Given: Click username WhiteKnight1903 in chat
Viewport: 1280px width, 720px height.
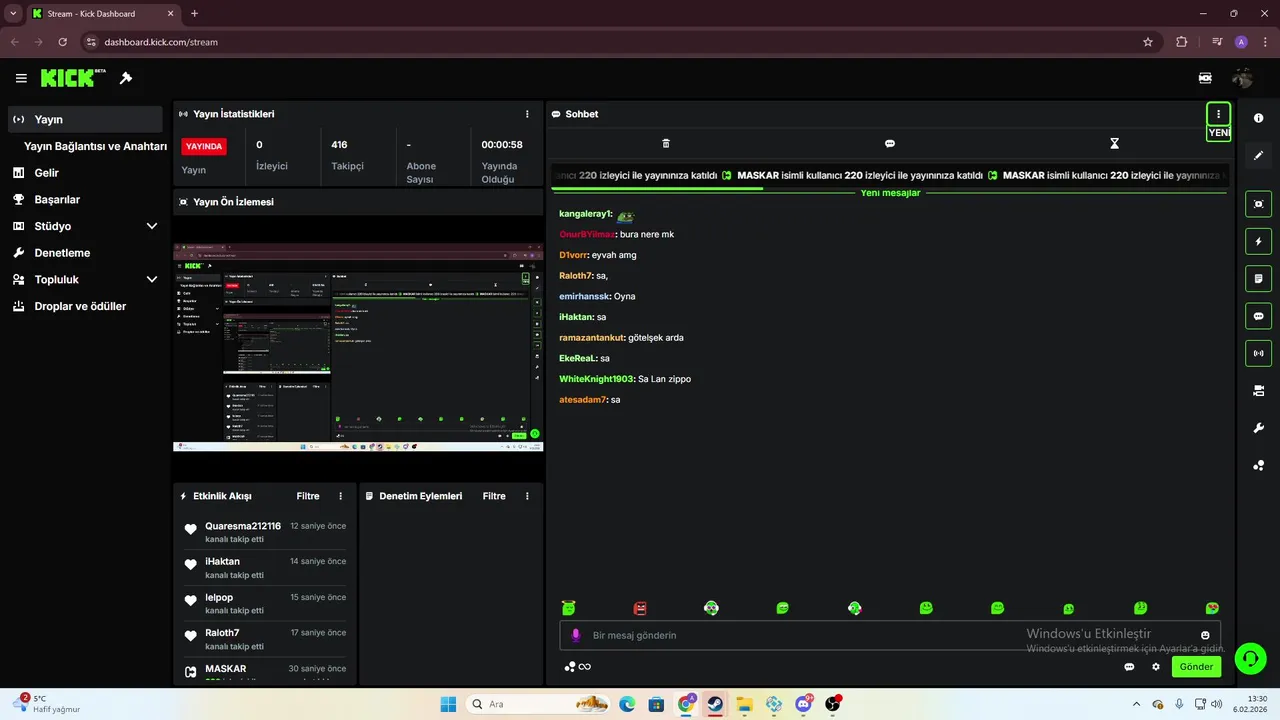Looking at the screenshot, I should (x=596, y=379).
